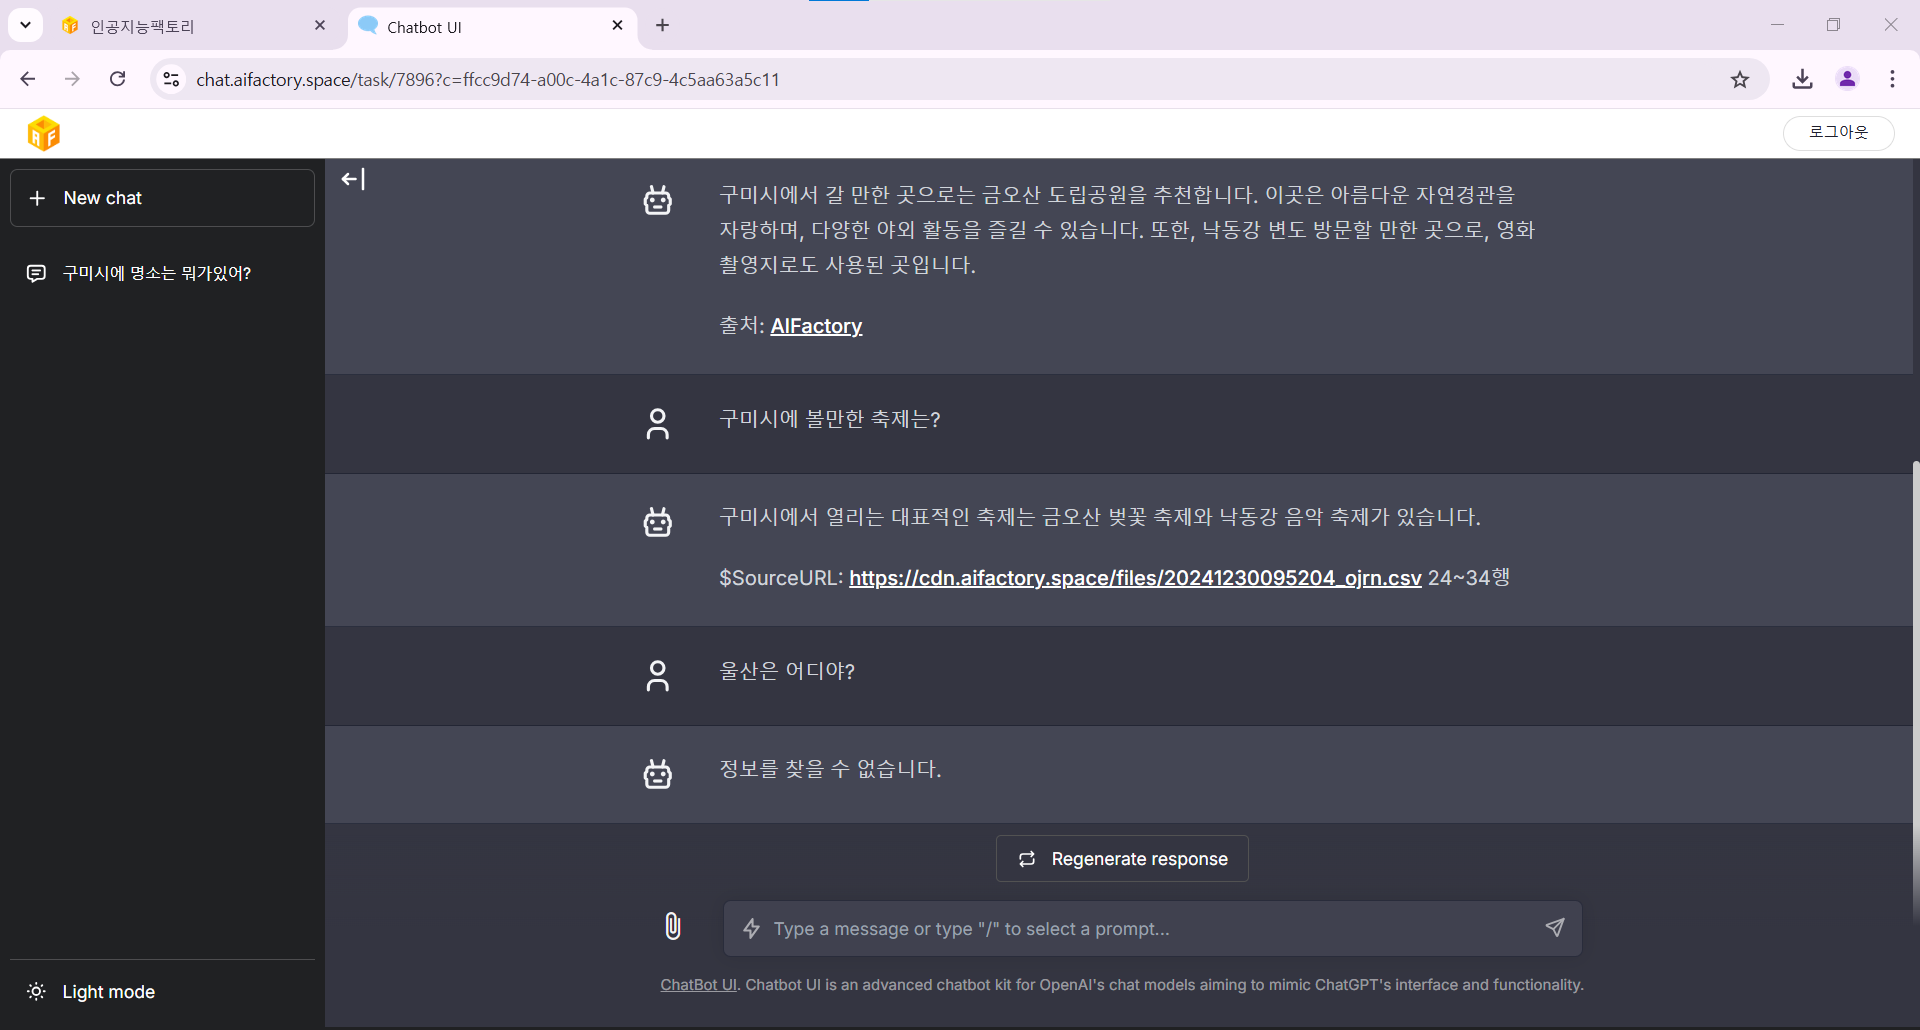Open the cdn.aifactory.space CSV link

click(x=1135, y=578)
